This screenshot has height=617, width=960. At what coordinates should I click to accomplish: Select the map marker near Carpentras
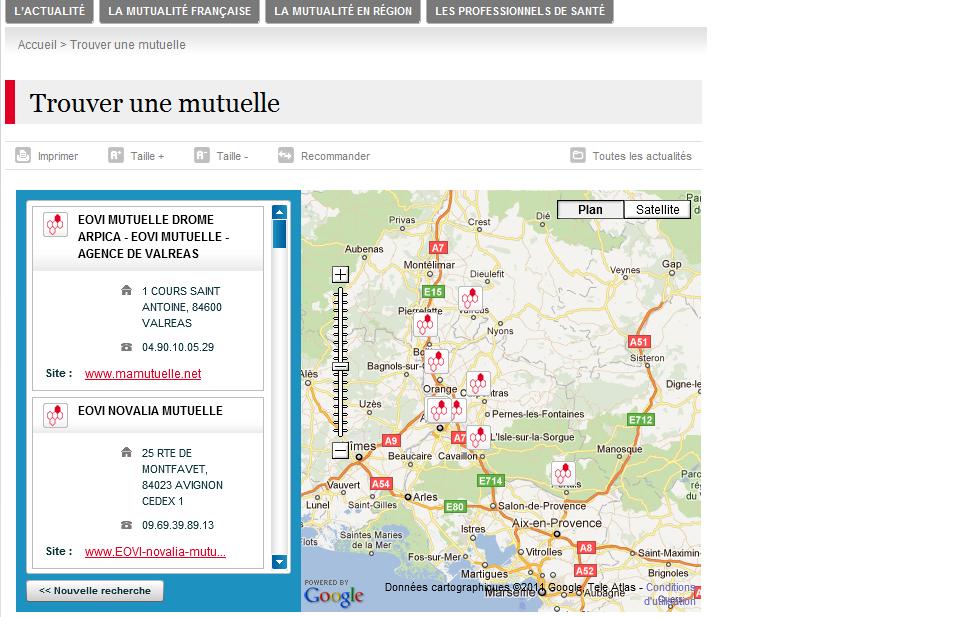pyautogui.click(x=478, y=384)
